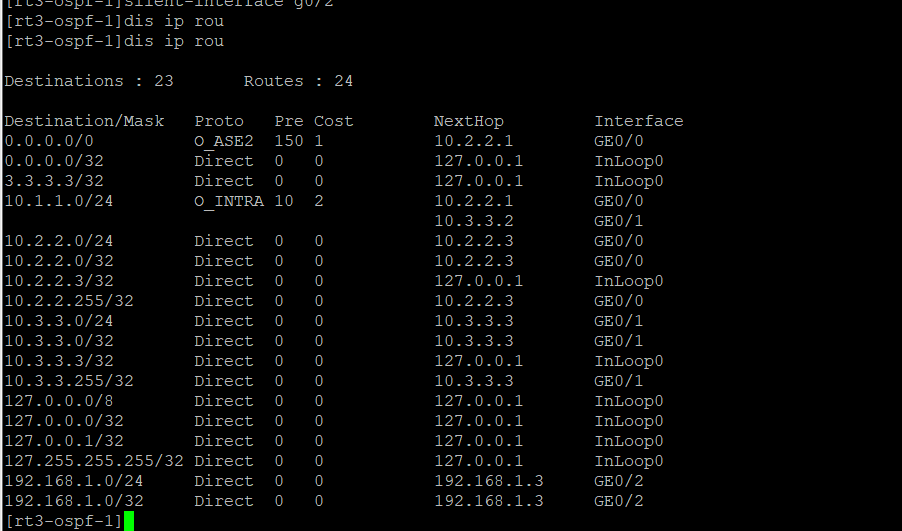This screenshot has width=902, height=531.
Task: Click InLoop0 interface in the 3.3.3.3/32 row
Action: (629, 181)
